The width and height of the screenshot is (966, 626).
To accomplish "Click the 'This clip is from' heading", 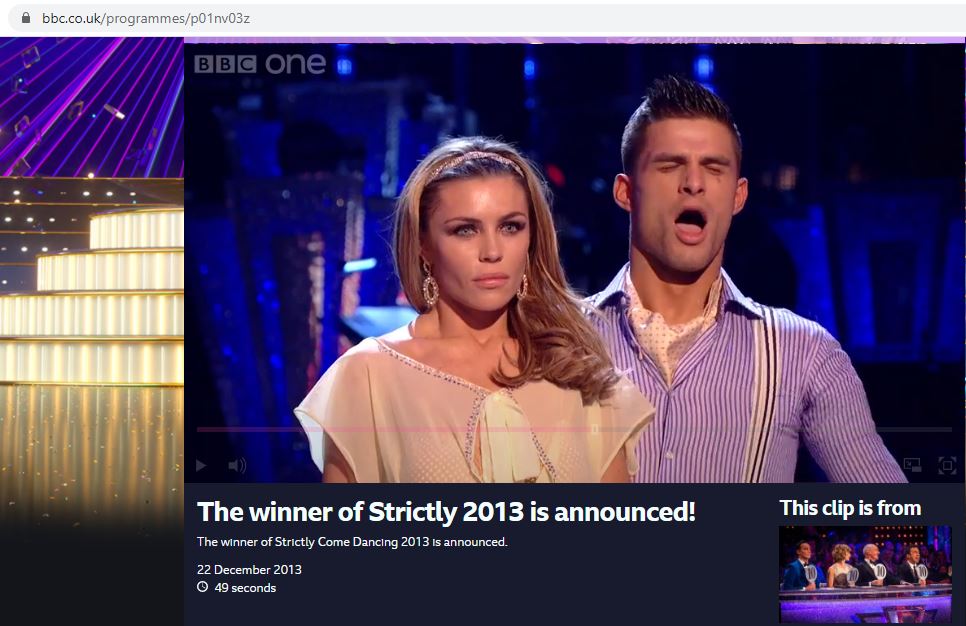I will 850,508.
